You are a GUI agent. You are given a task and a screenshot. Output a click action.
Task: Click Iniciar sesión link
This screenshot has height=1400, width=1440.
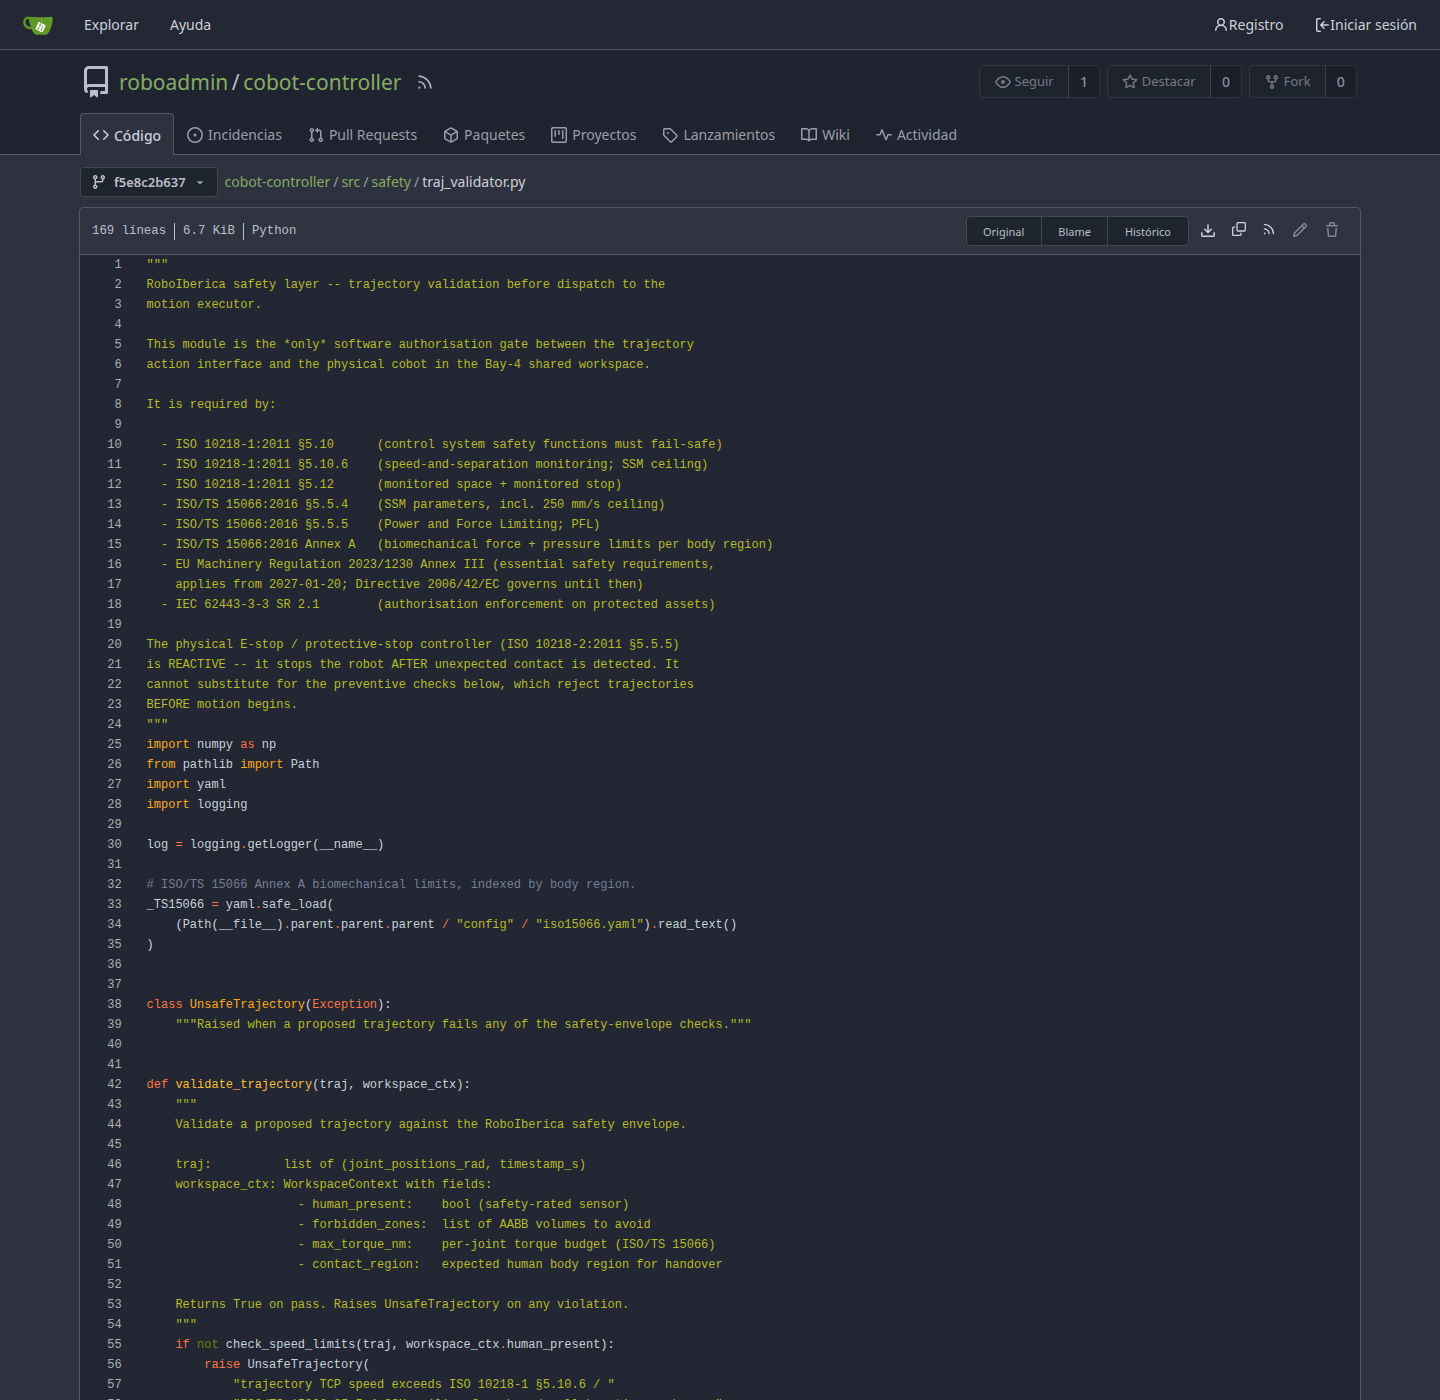click(1366, 25)
